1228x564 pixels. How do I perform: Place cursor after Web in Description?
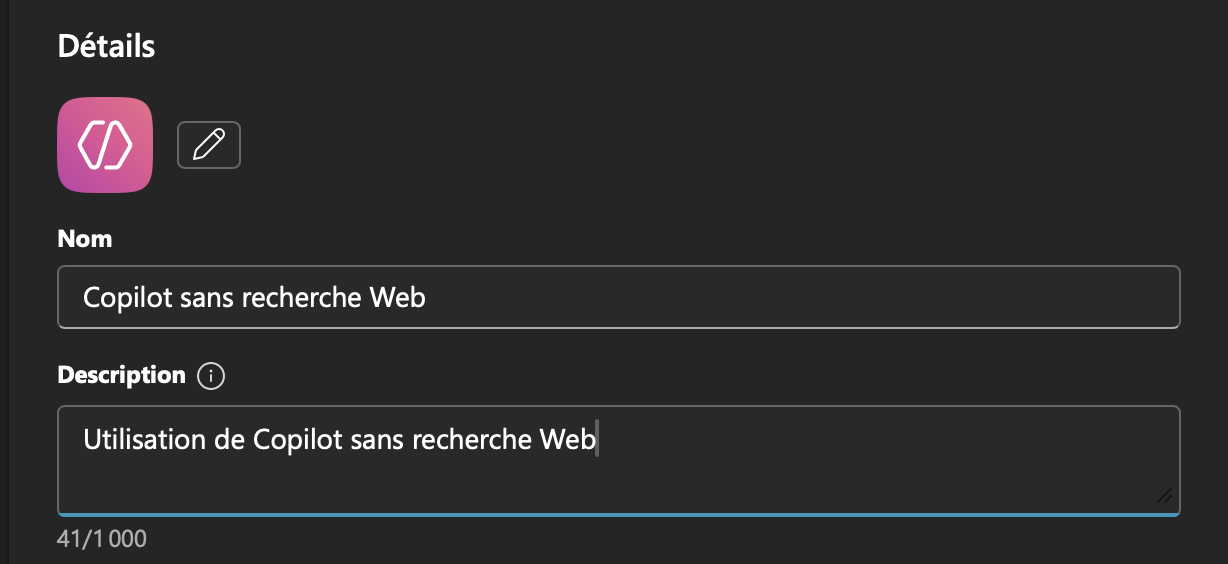coord(596,439)
